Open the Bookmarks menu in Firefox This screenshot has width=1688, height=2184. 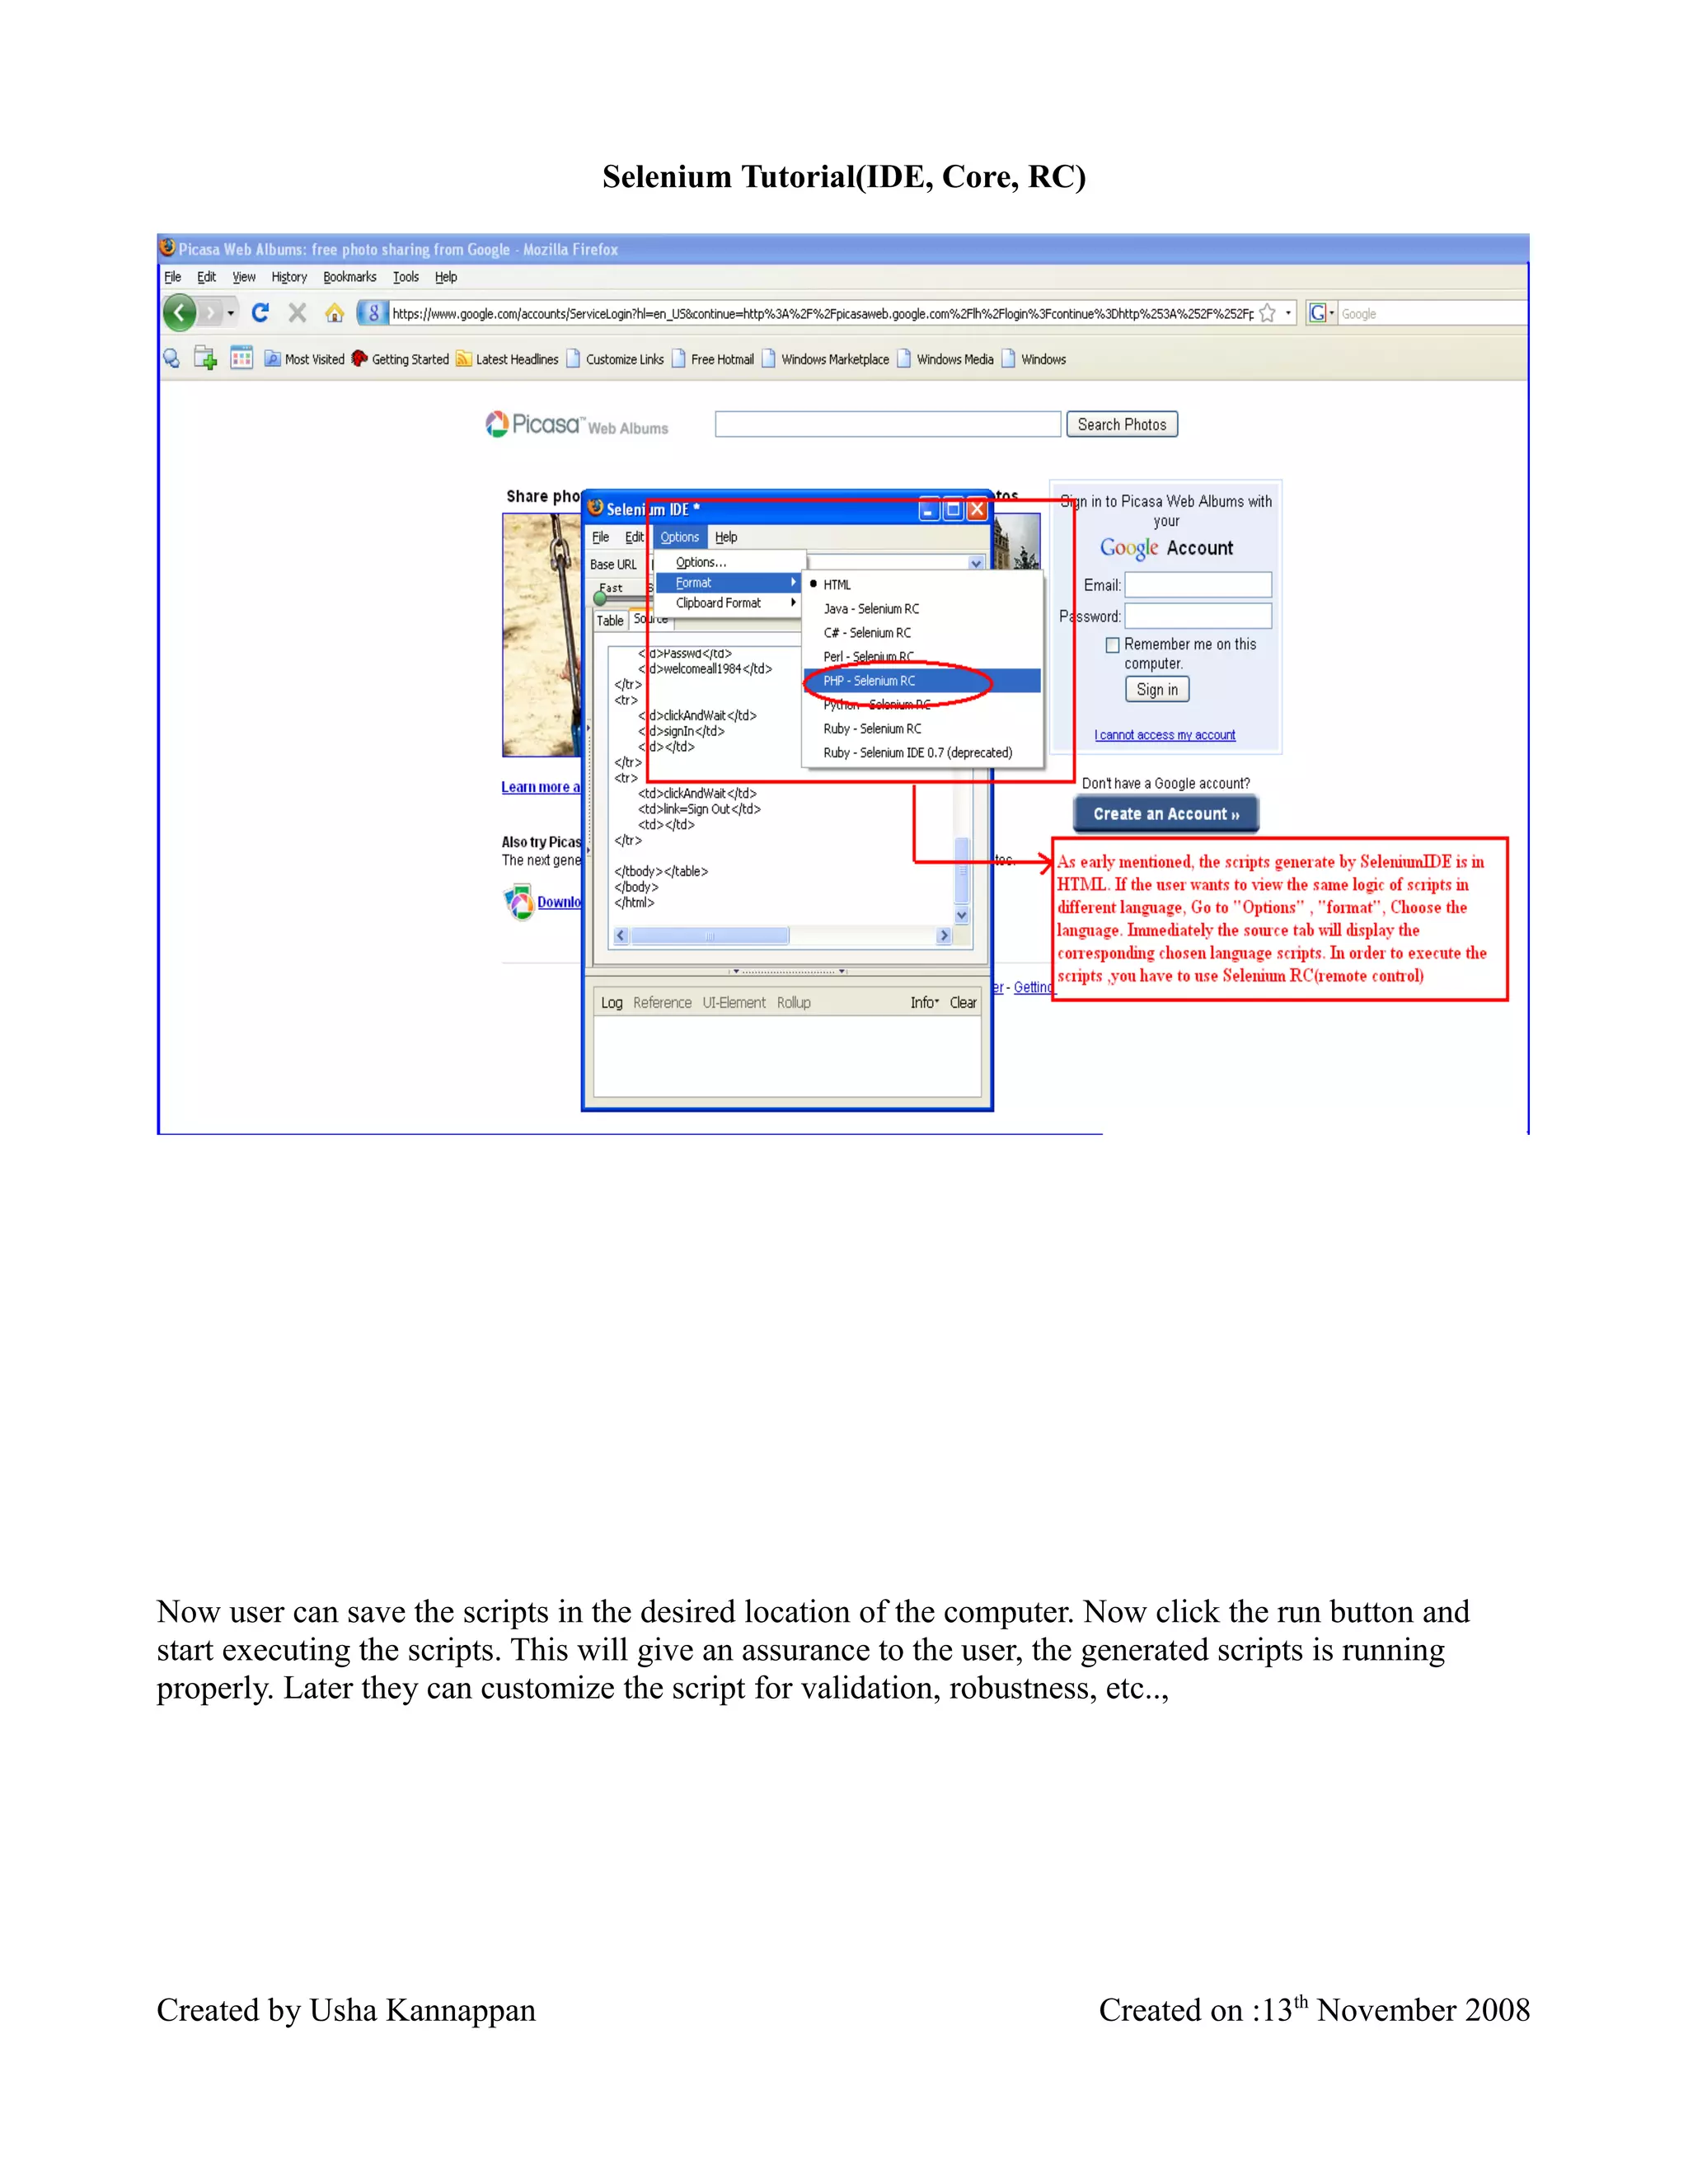(x=349, y=277)
